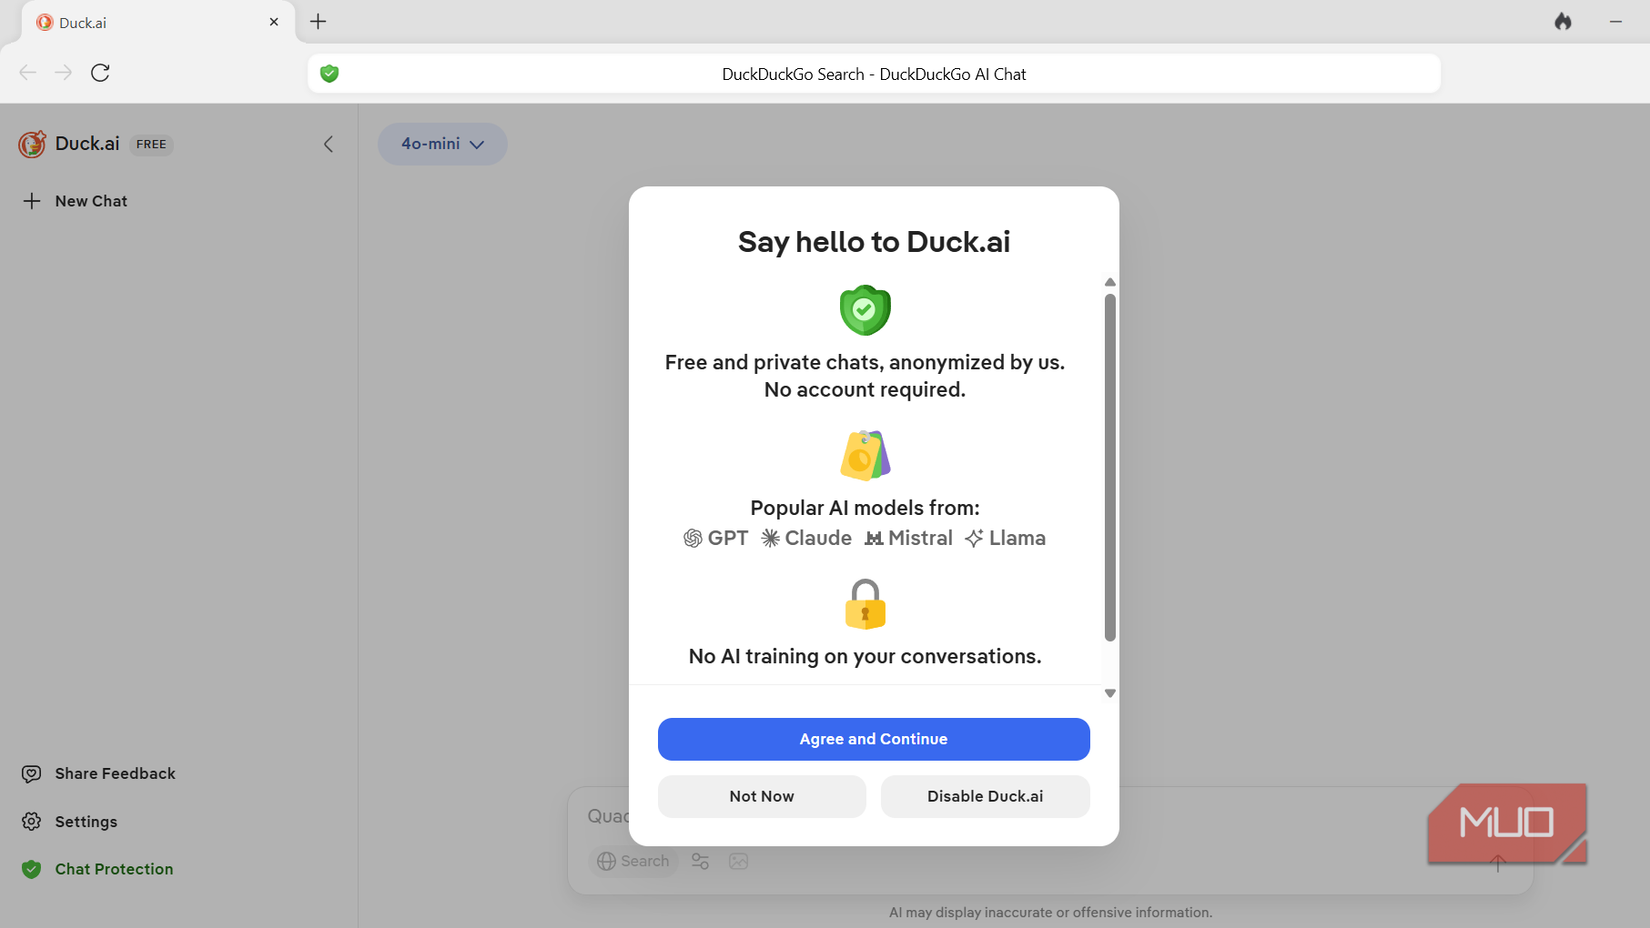
Task: Focus the address bar
Action: point(874,74)
